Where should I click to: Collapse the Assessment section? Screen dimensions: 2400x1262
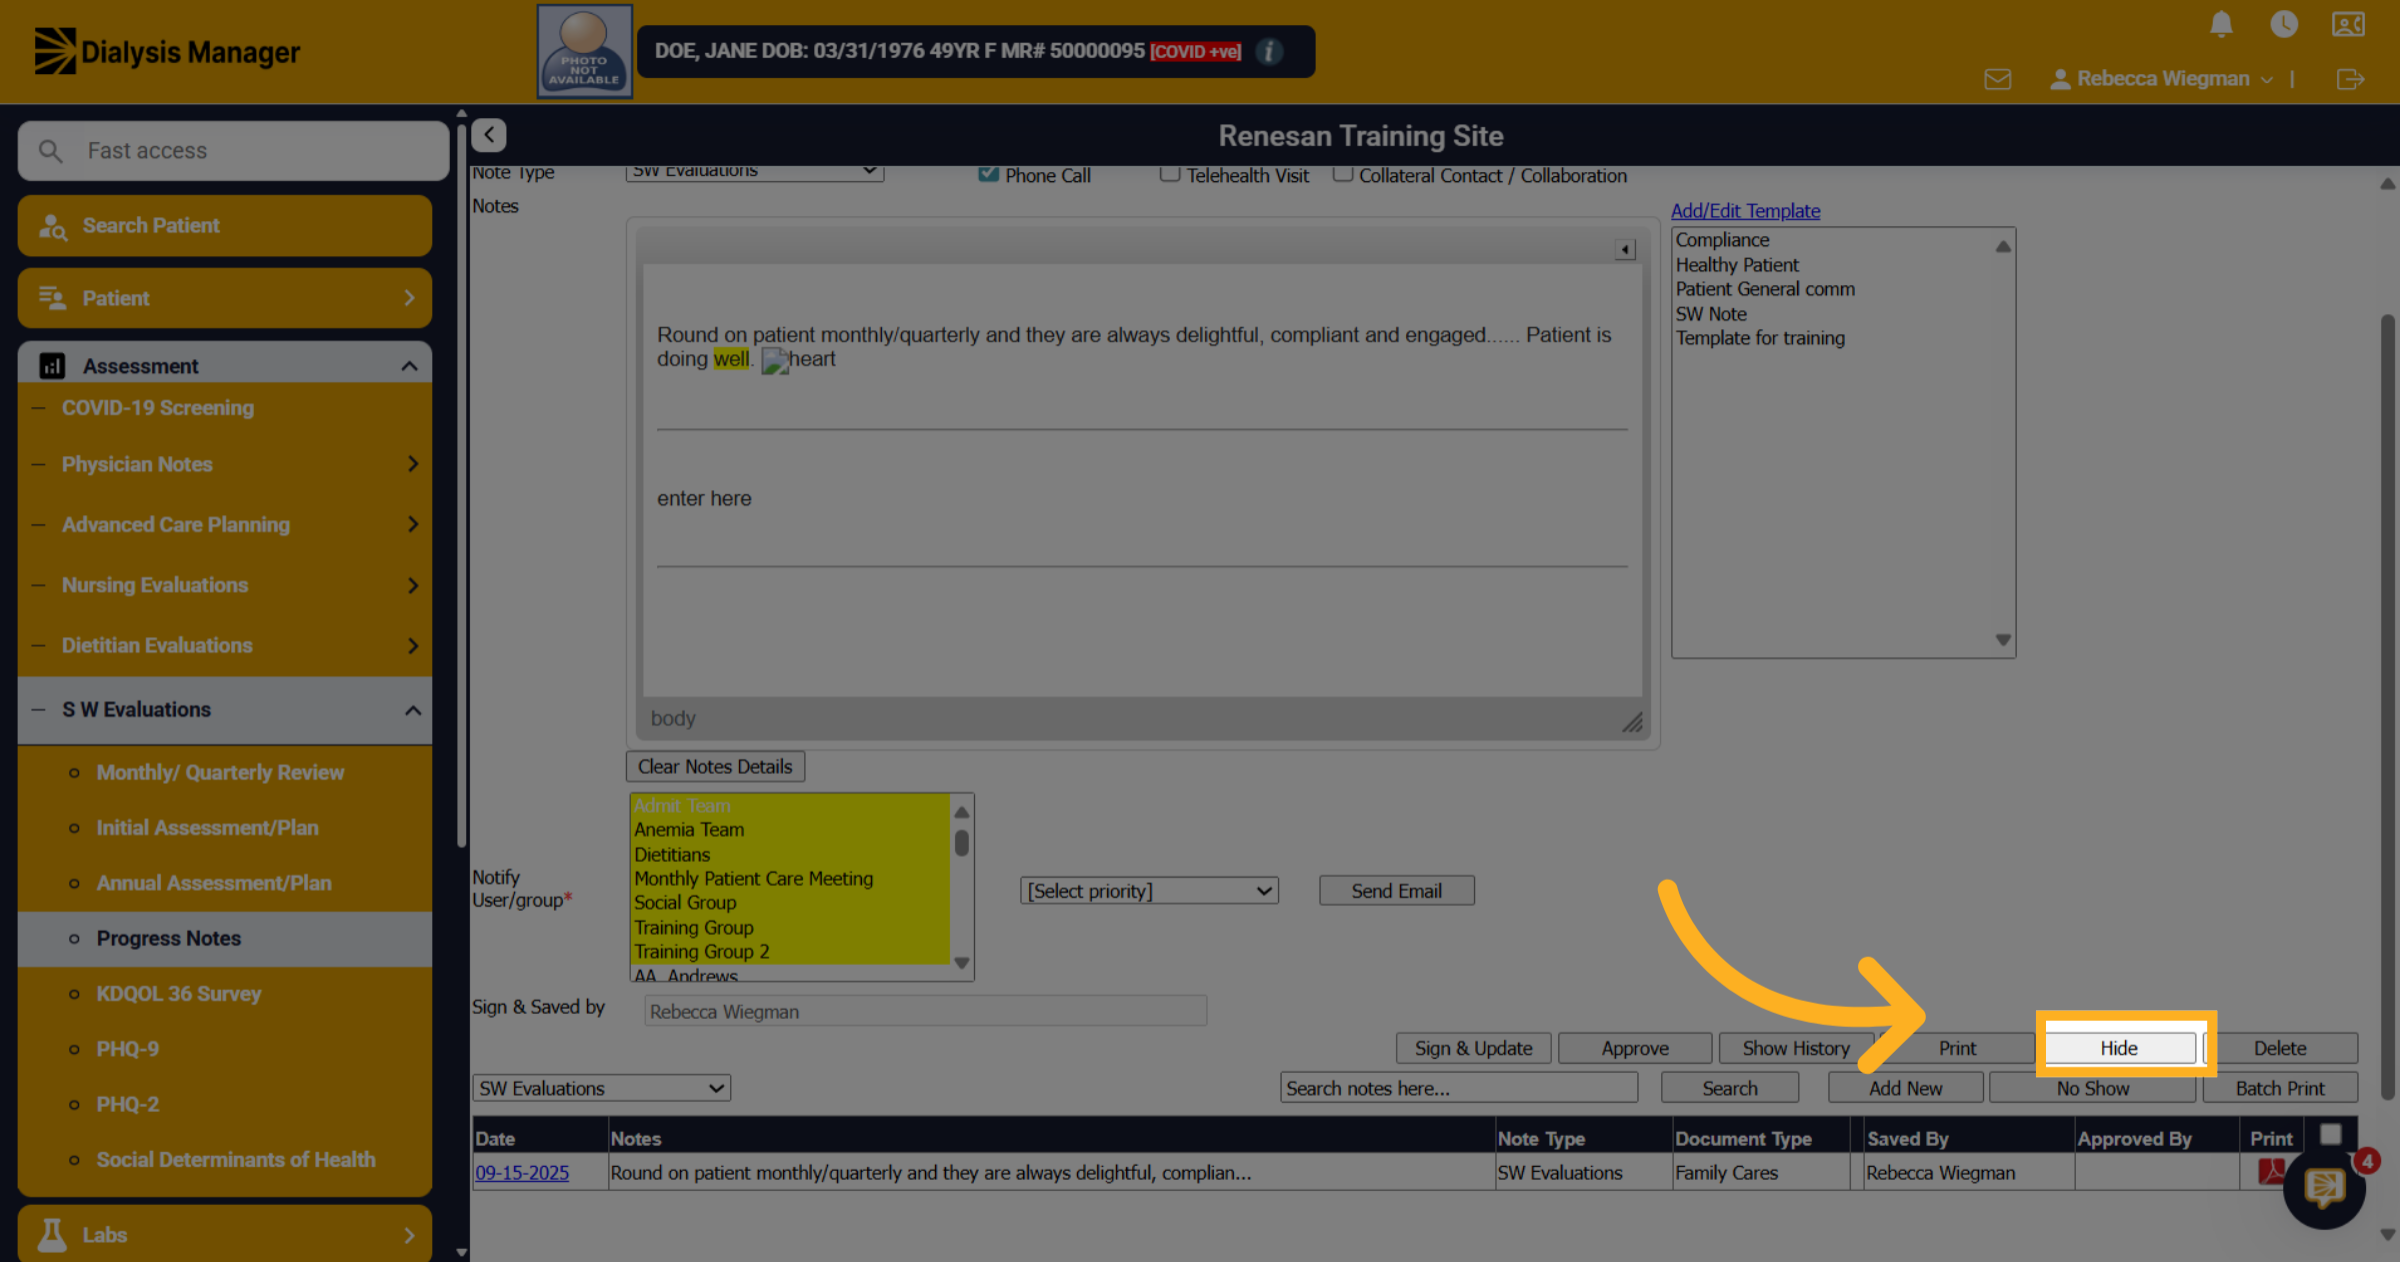coord(225,366)
